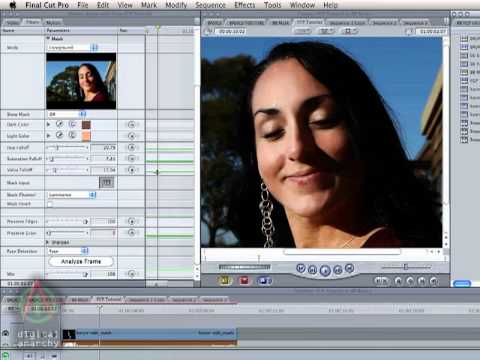Click the Saturation Falloff slider
The width and height of the screenshot is (480, 360).
click(67, 159)
